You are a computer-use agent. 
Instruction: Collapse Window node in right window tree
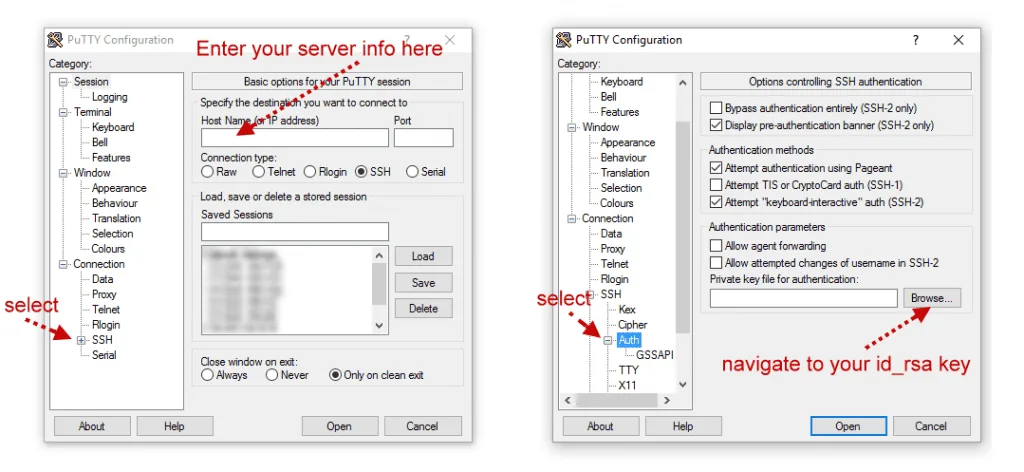[572, 127]
